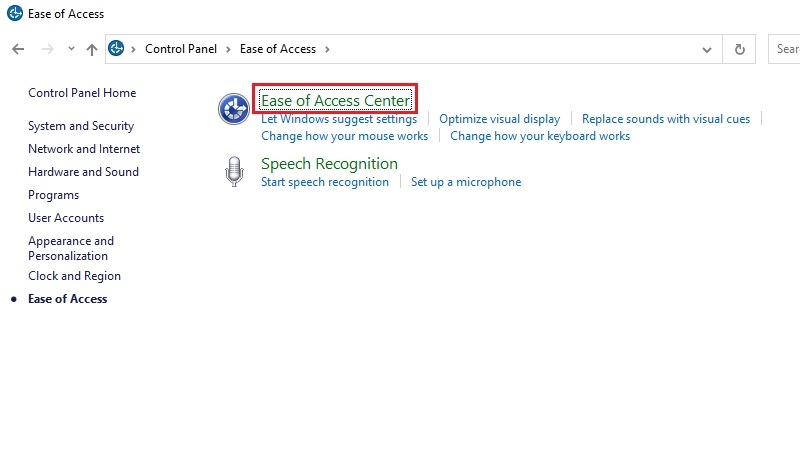Expand the address bar history dropdown
The image size is (800, 450).
coord(707,49)
